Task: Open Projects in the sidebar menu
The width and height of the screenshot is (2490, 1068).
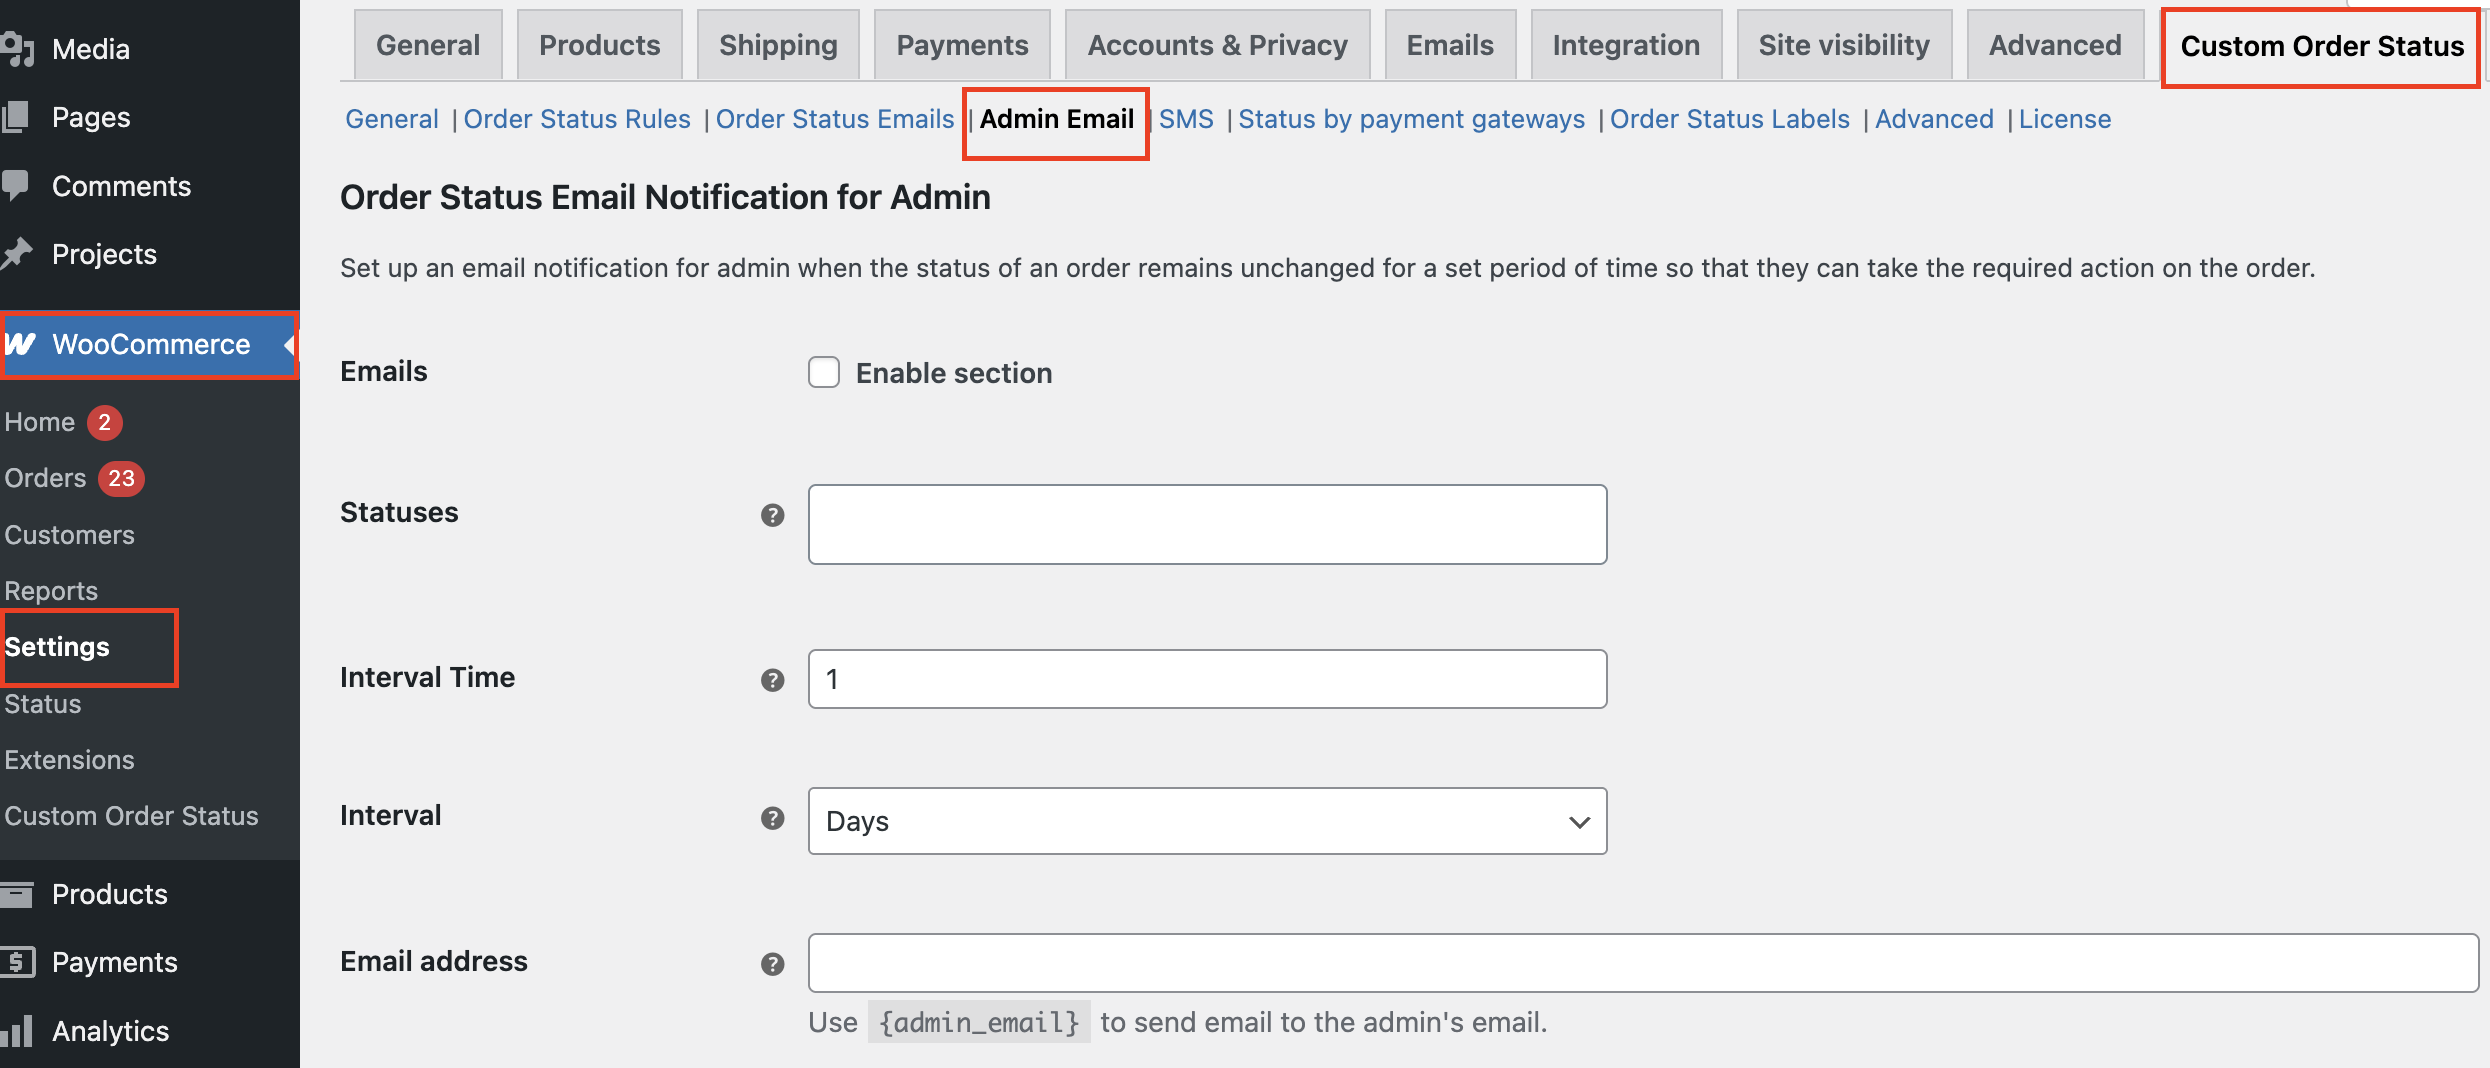Action: click(x=104, y=254)
